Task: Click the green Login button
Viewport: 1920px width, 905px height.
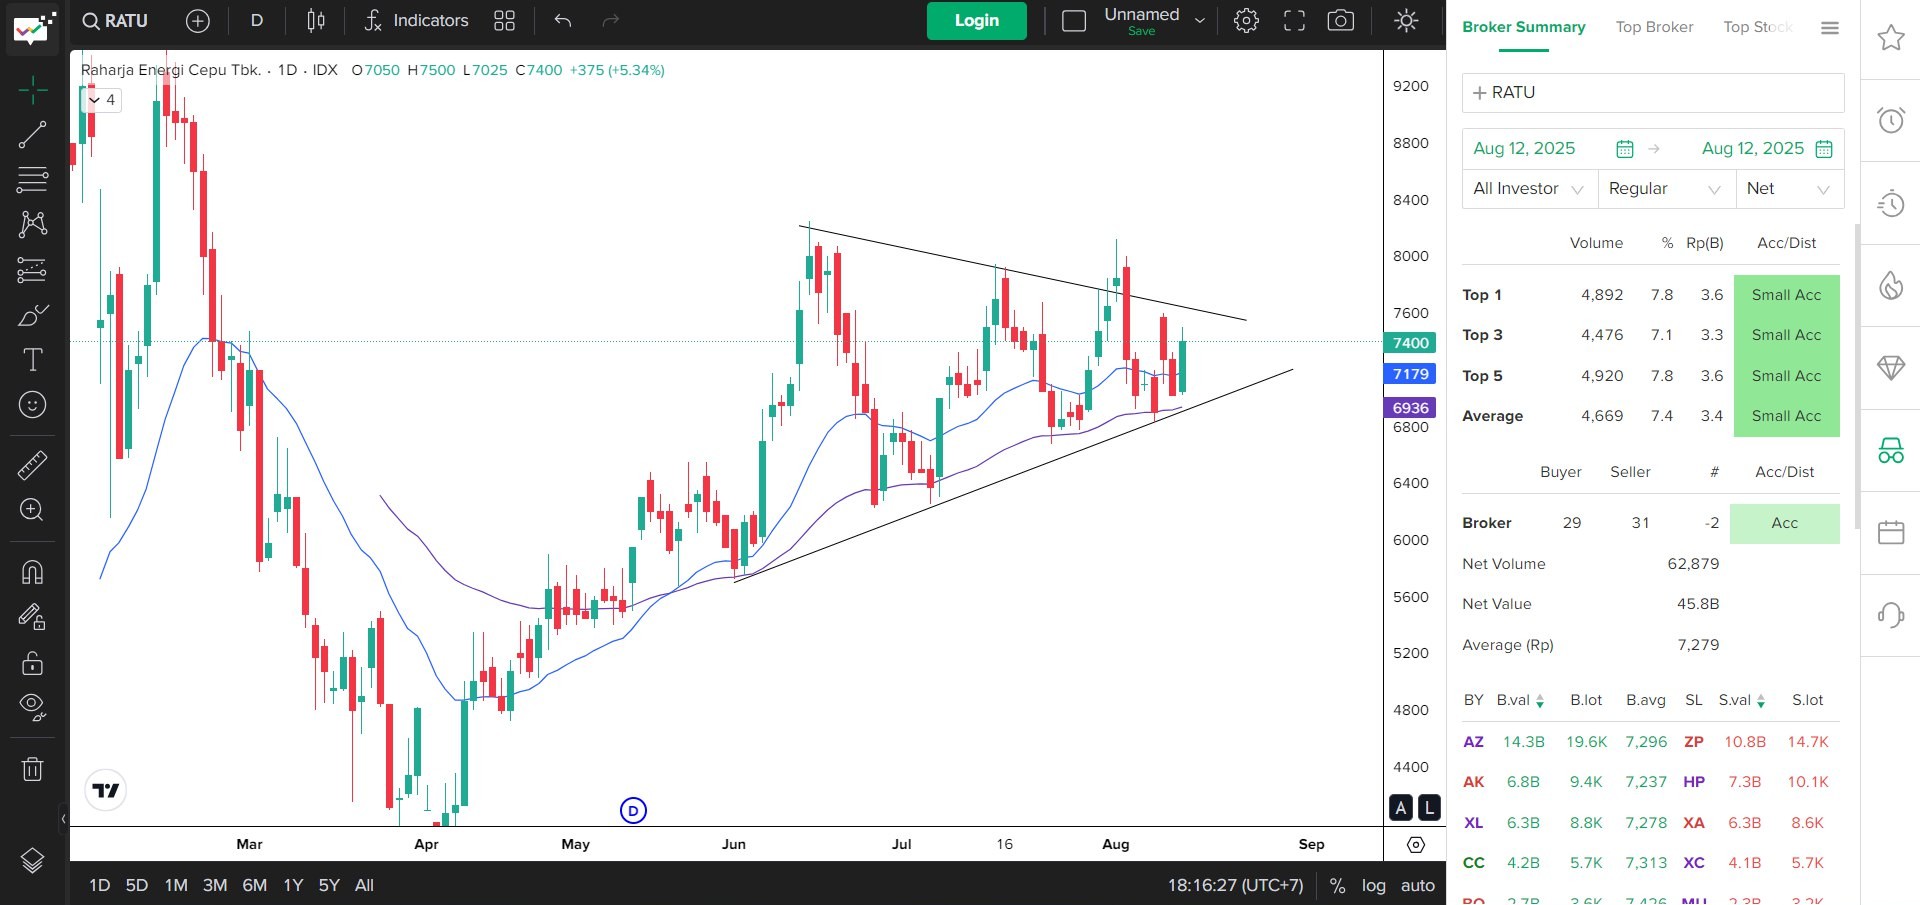Action: (976, 21)
